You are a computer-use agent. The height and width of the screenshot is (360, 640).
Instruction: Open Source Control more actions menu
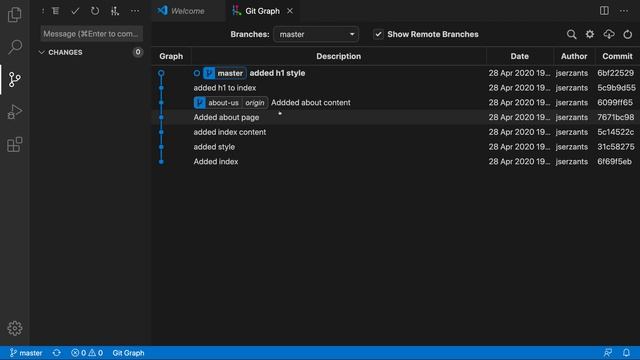click(x=135, y=11)
